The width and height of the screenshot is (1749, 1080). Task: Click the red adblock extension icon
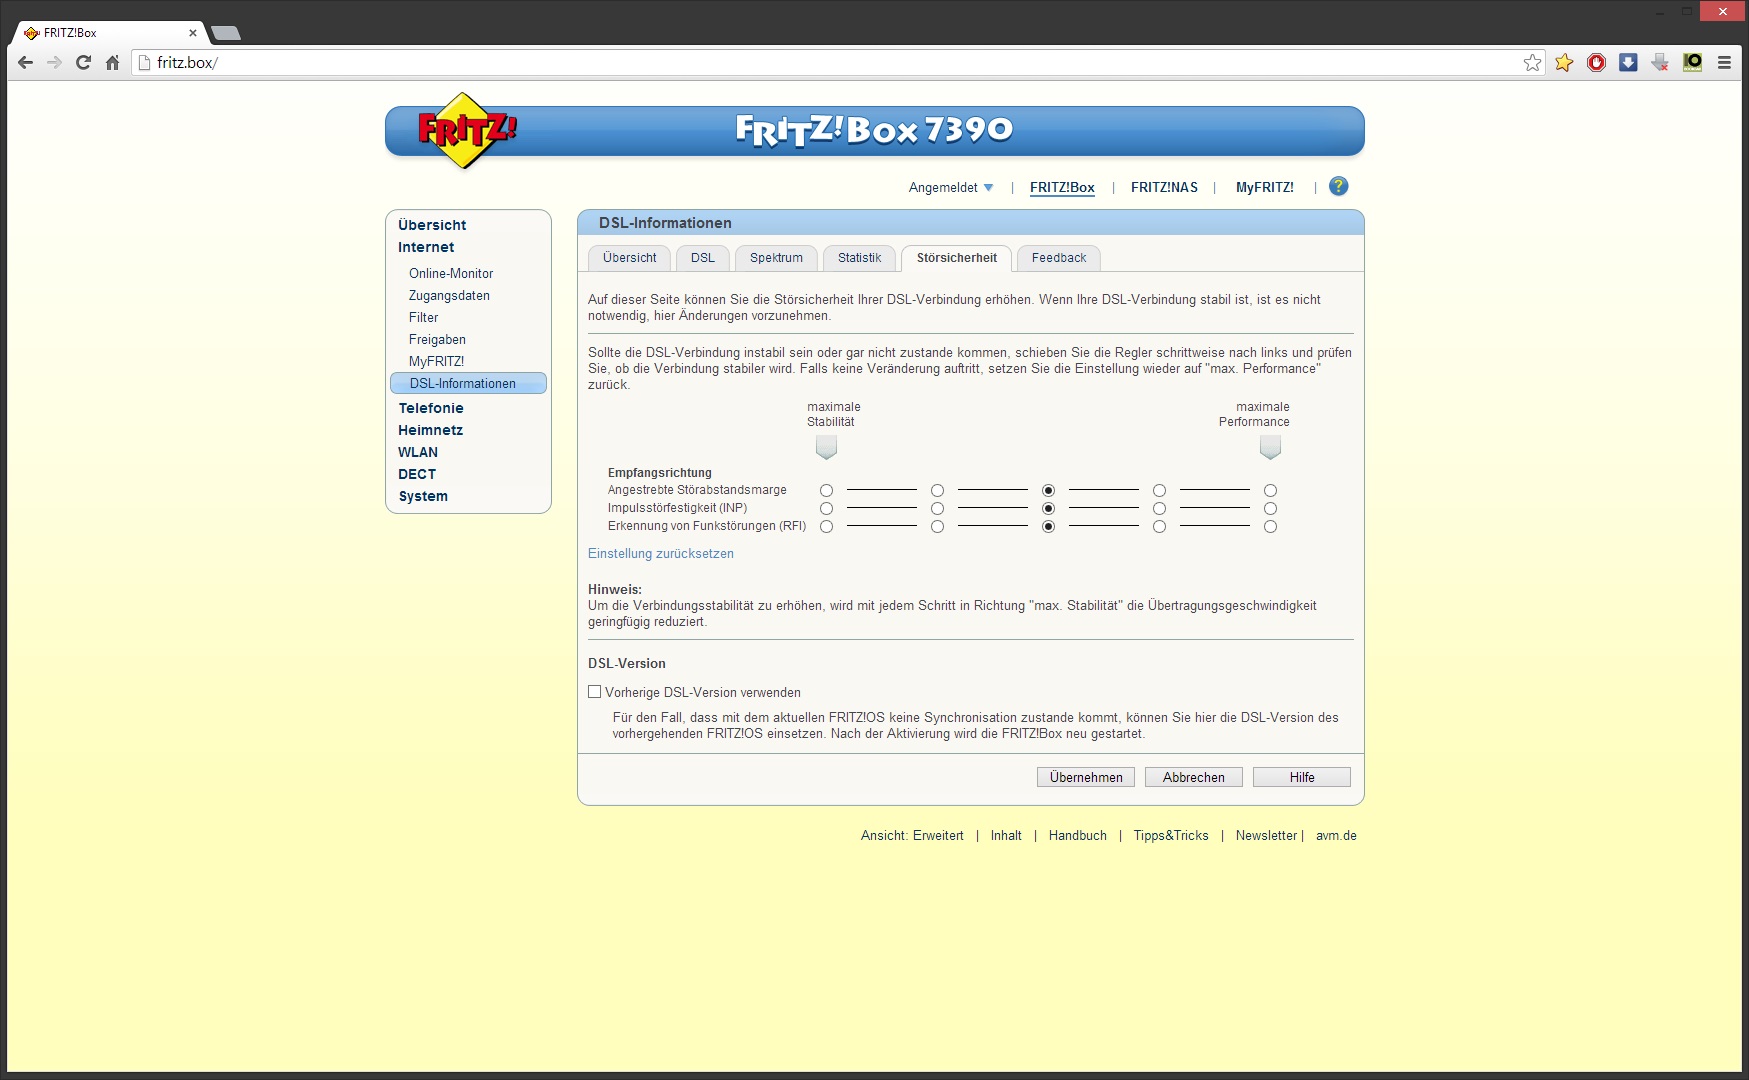coord(1597,63)
